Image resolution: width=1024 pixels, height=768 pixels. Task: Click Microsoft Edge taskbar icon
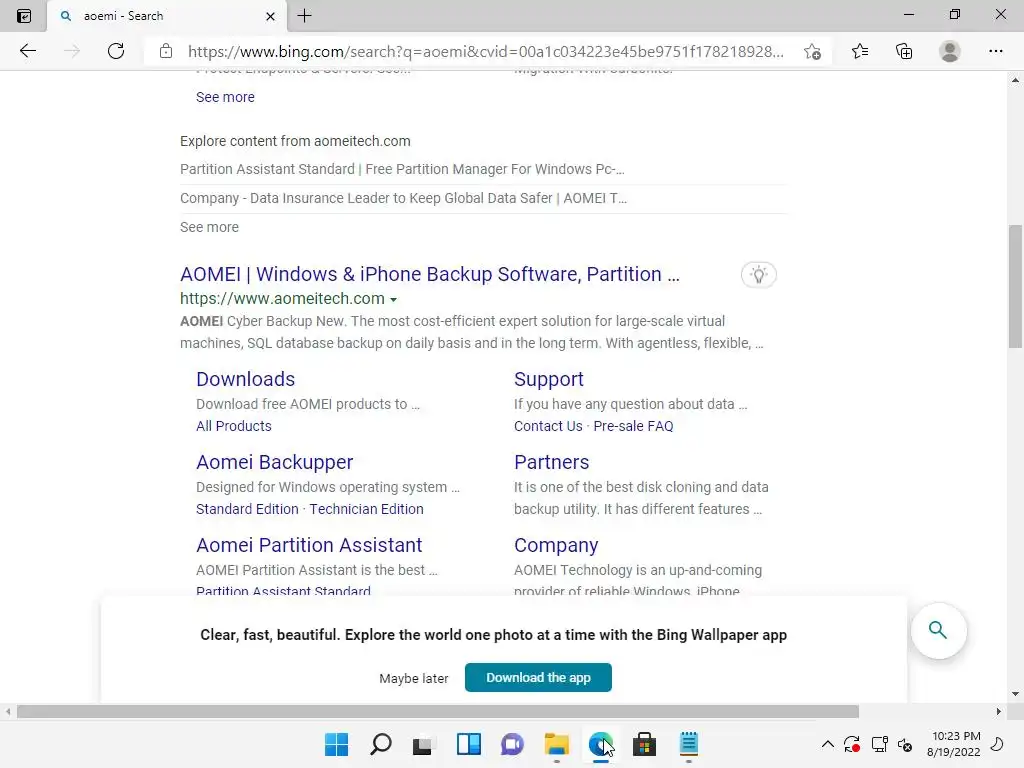click(x=600, y=744)
